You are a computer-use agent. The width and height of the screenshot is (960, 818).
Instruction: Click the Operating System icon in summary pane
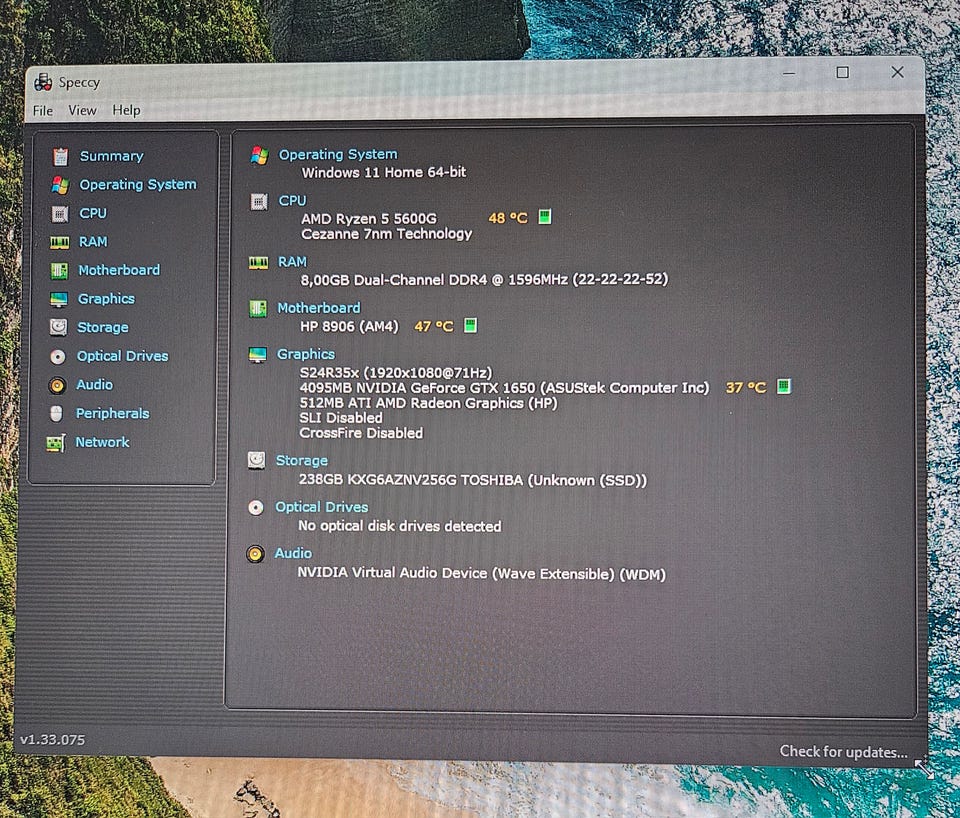click(260, 156)
